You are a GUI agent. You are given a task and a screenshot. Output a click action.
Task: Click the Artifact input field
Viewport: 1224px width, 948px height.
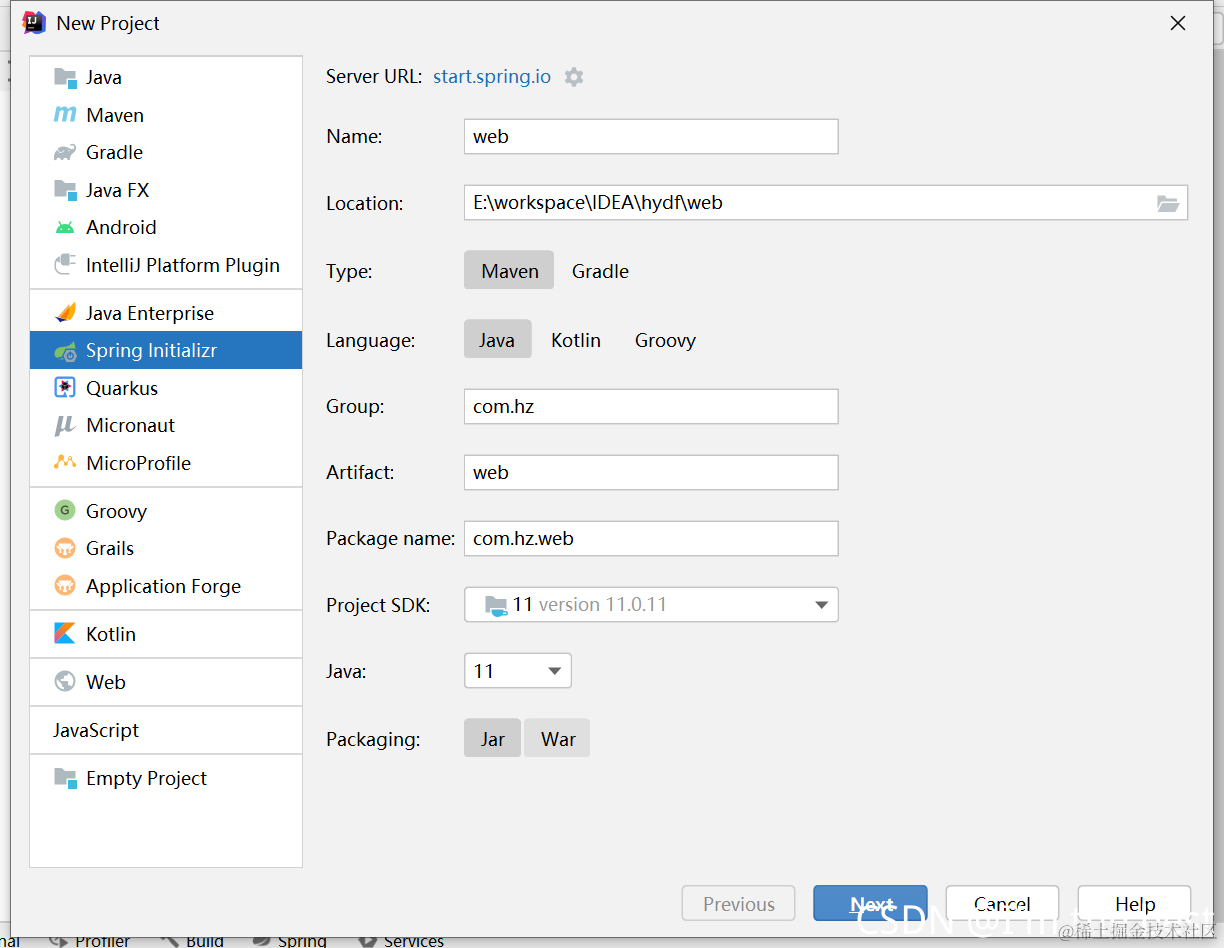click(651, 473)
